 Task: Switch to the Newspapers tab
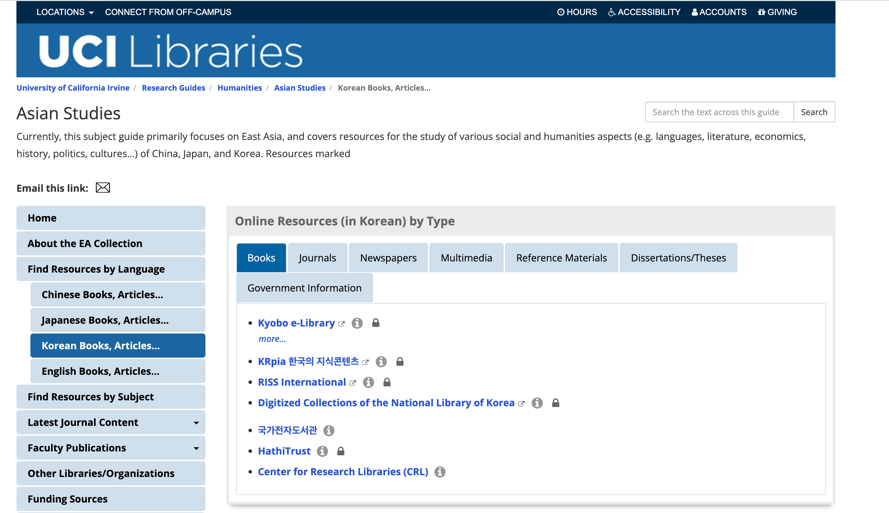(388, 258)
